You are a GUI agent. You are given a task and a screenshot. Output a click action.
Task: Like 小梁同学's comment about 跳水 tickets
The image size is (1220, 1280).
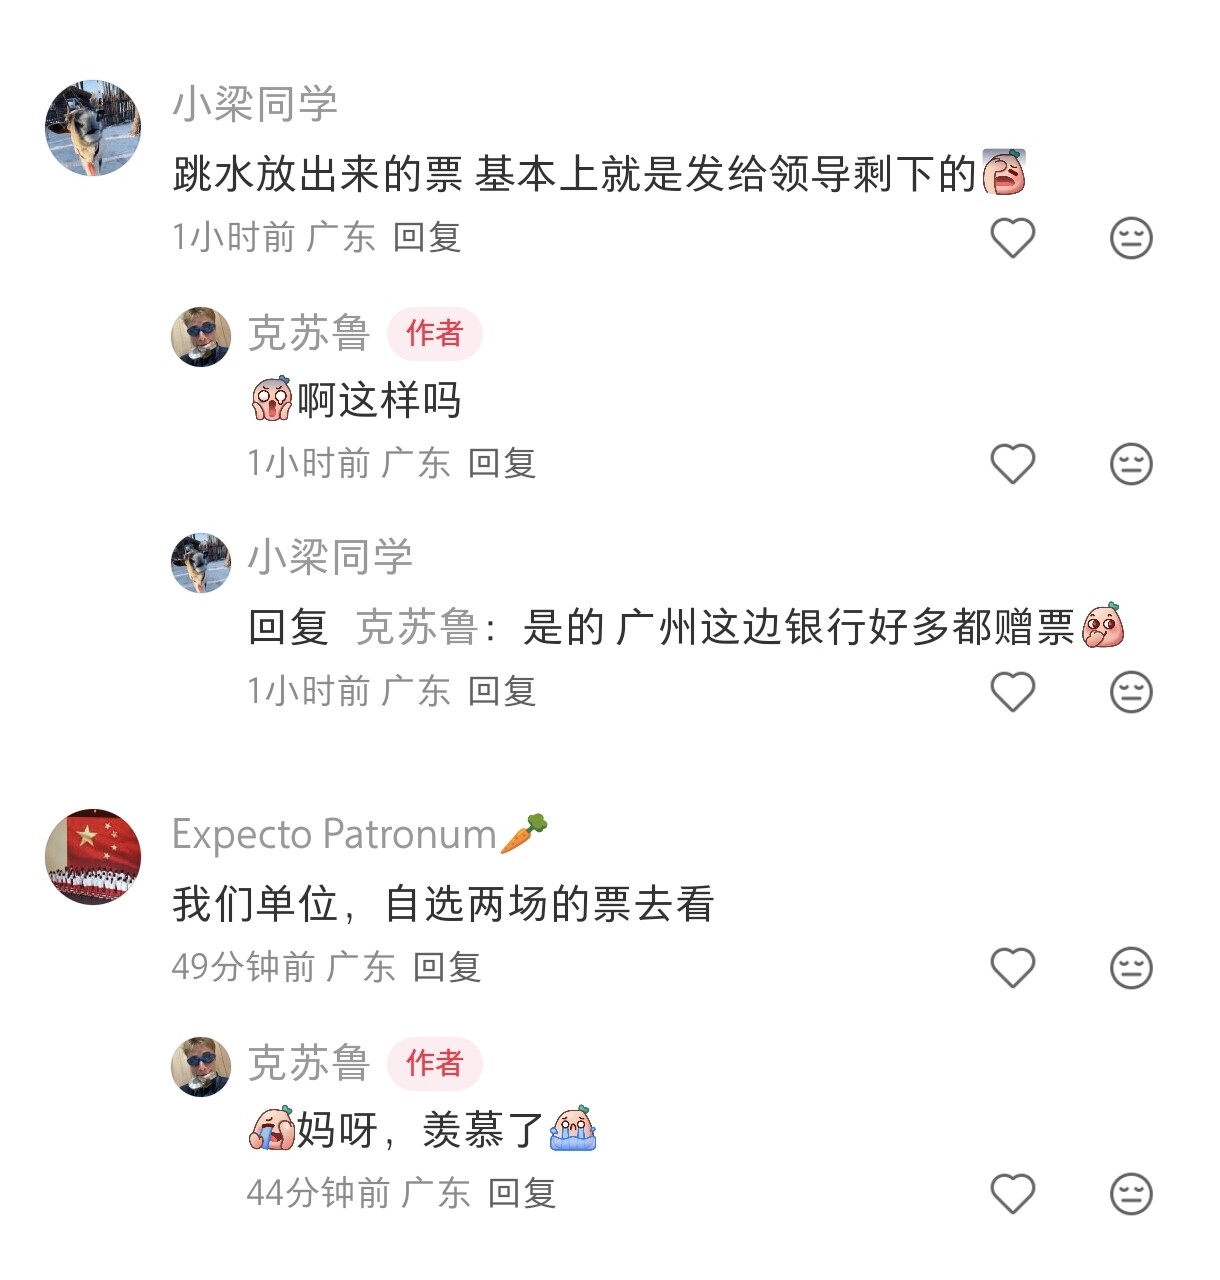[x=1012, y=238]
